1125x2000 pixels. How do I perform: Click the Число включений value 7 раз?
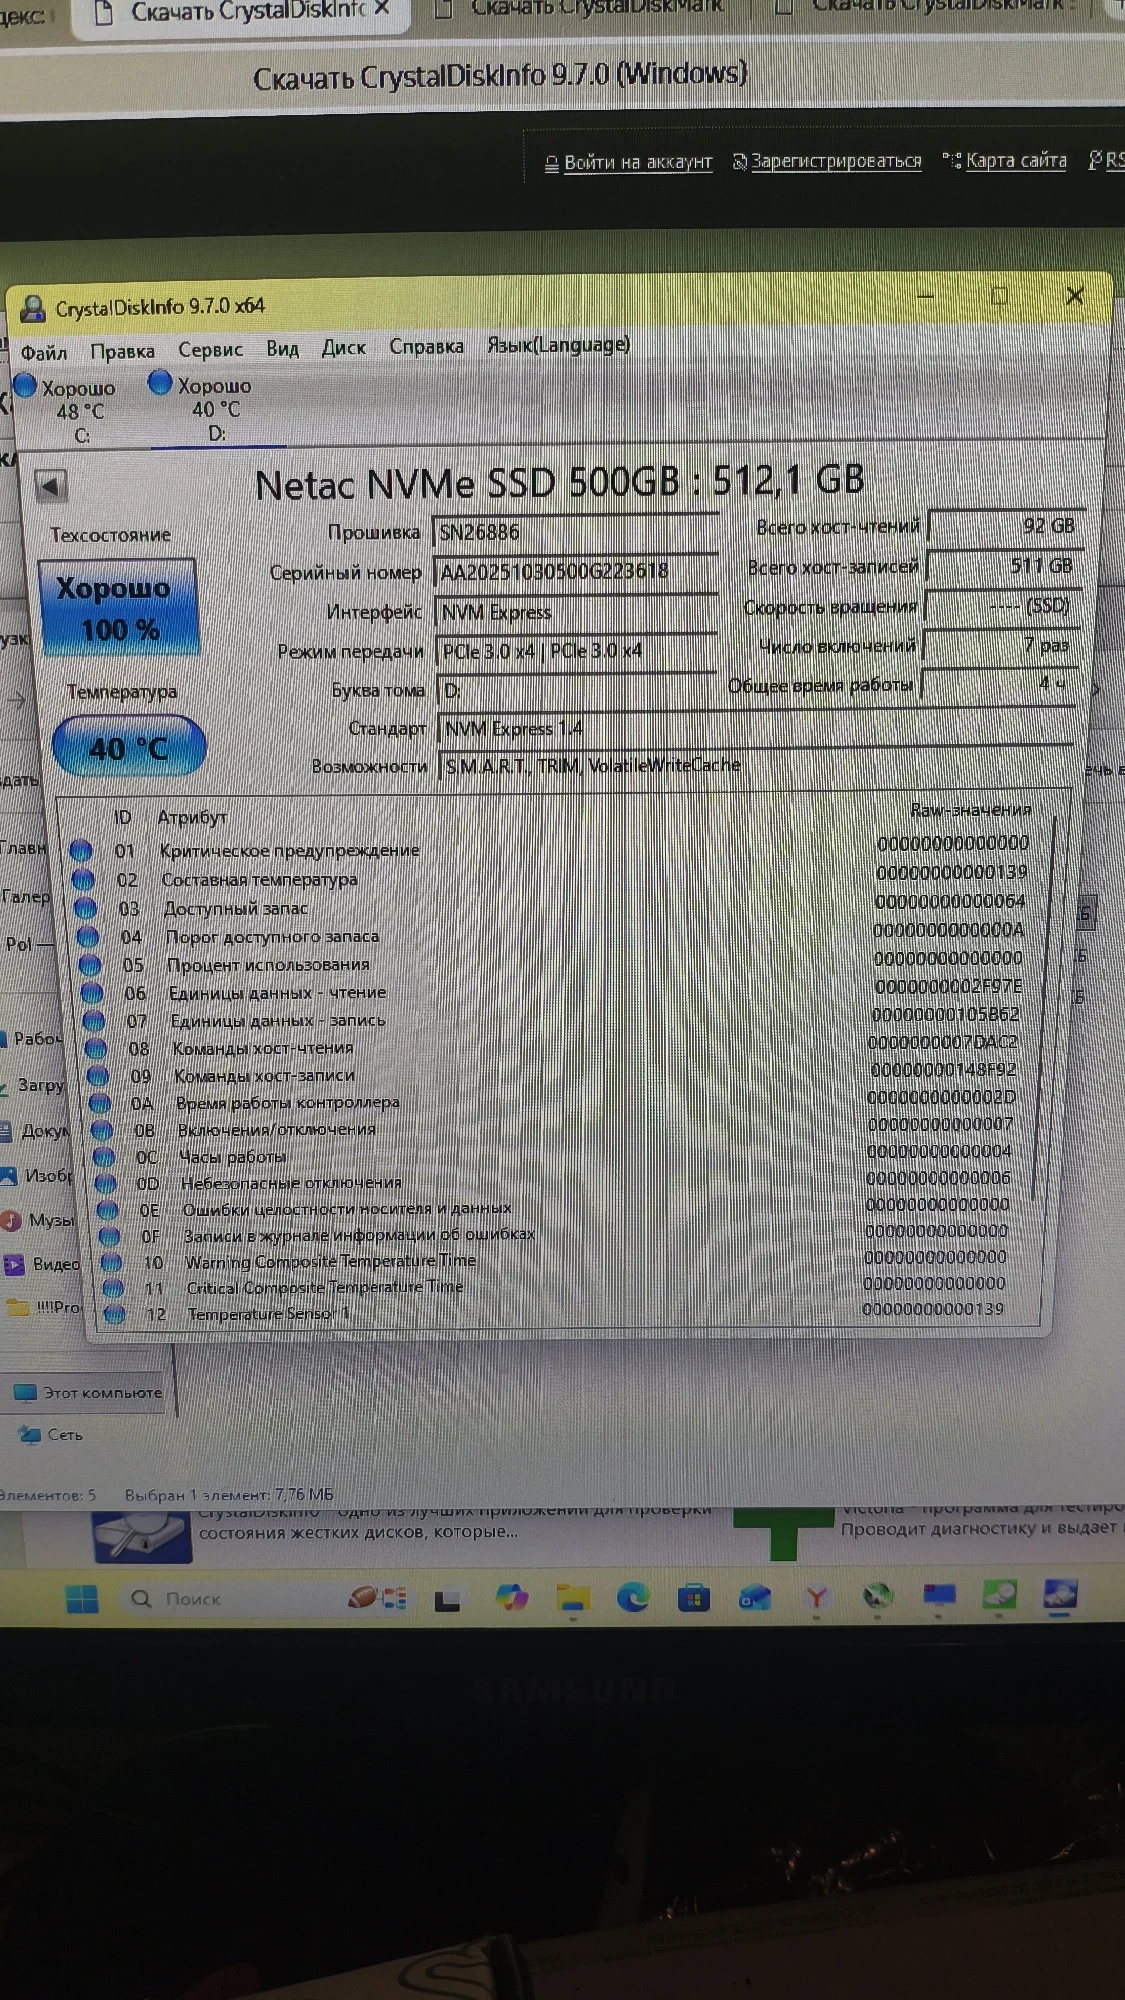pos(999,645)
